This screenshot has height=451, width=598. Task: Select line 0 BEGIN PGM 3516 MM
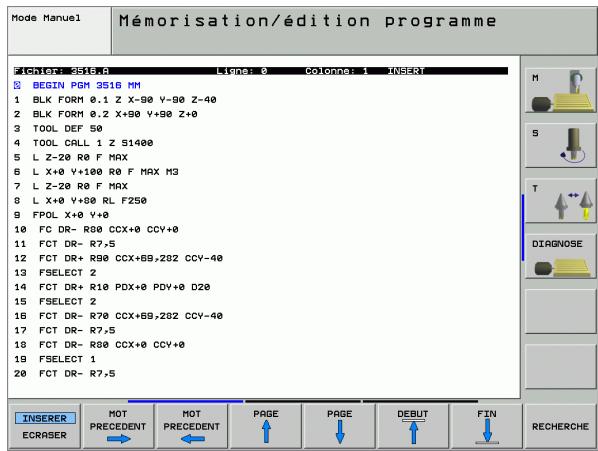point(77,85)
